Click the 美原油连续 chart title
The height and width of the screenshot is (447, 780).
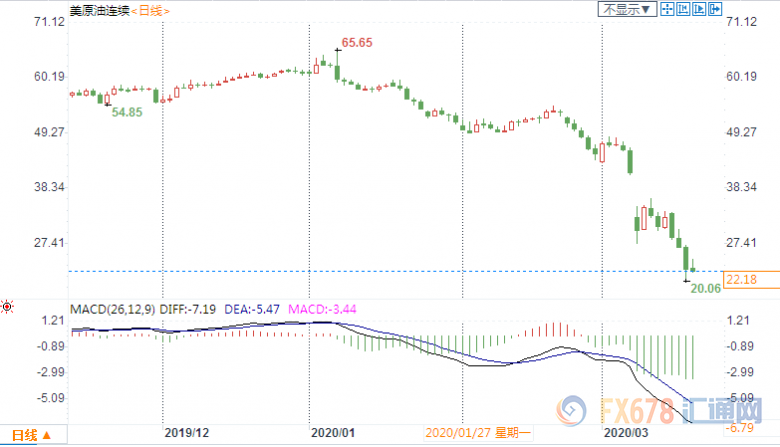[99, 10]
